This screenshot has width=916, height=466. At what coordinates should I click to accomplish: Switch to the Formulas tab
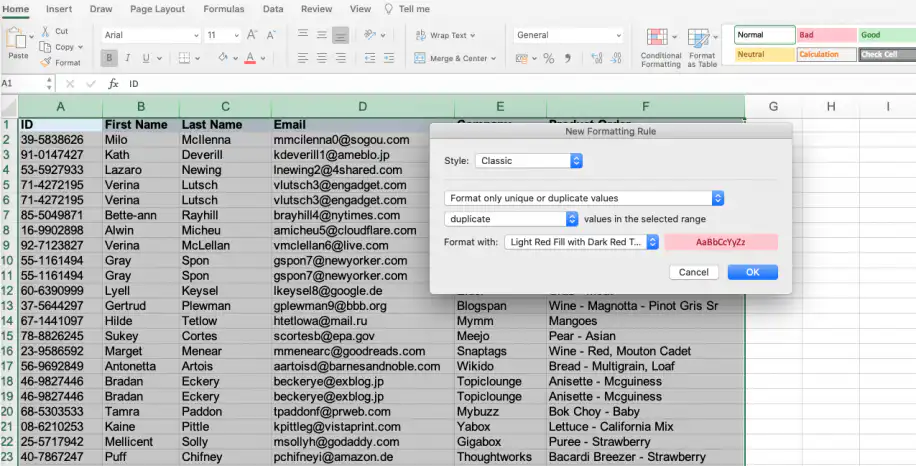(224, 9)
